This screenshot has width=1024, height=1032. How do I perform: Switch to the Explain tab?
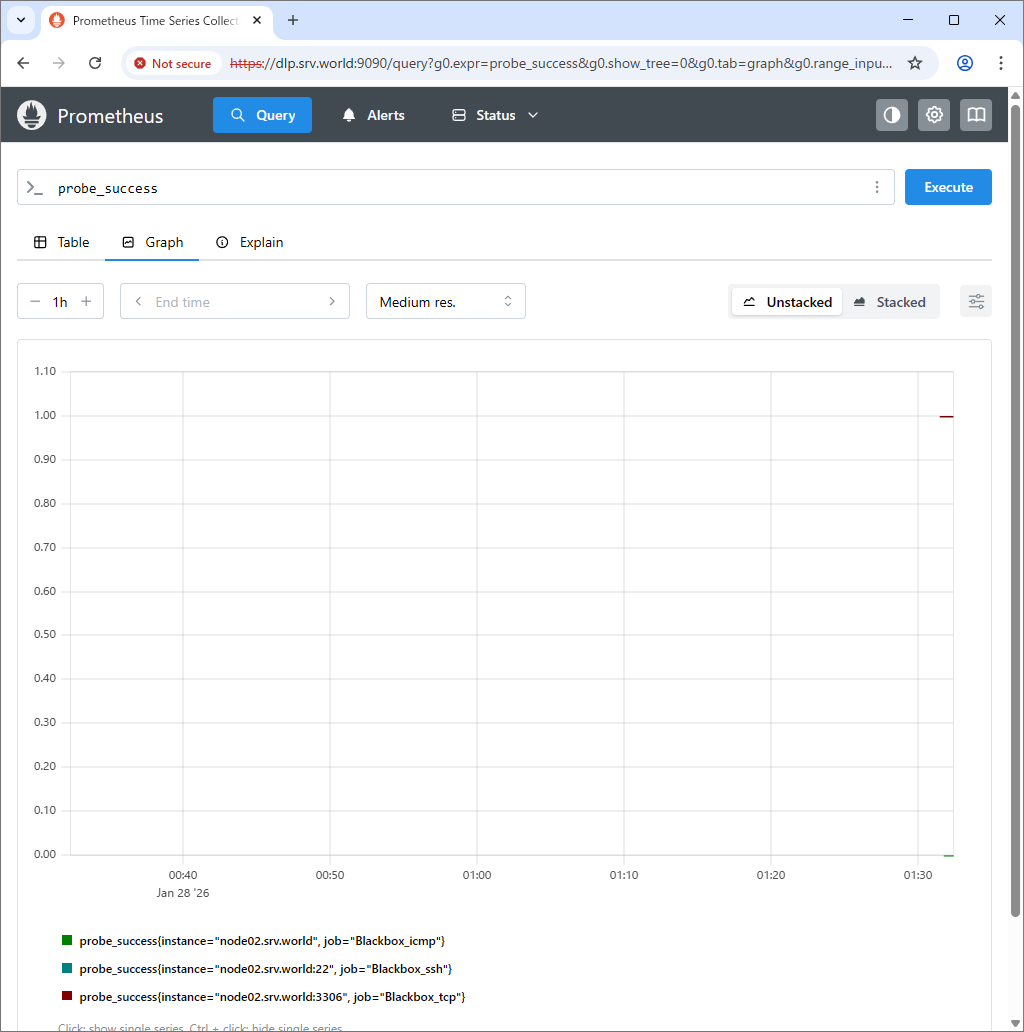[249, 242]
